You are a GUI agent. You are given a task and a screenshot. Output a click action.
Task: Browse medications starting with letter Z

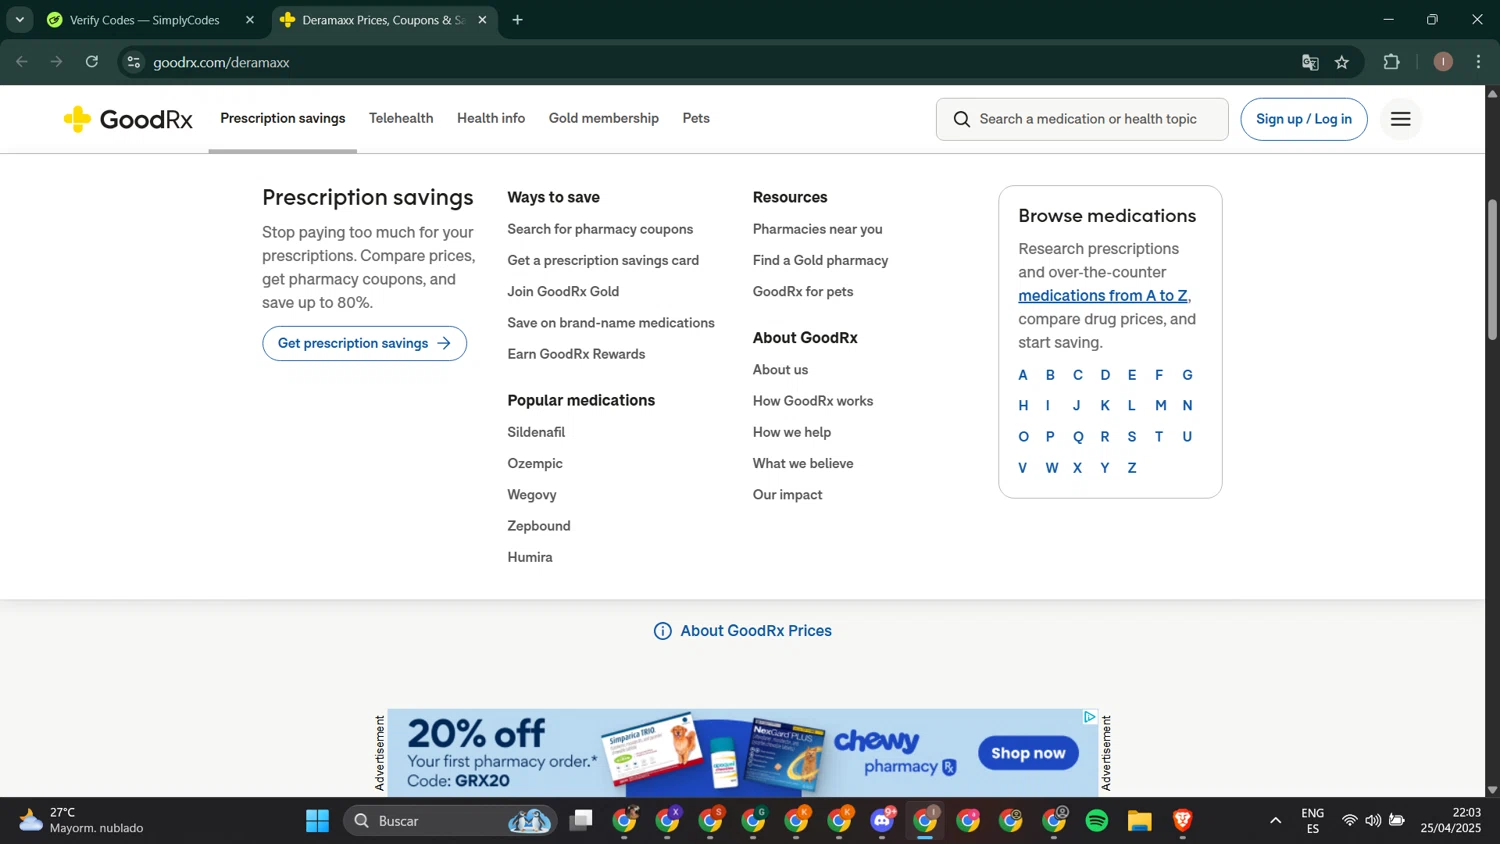1132,469
